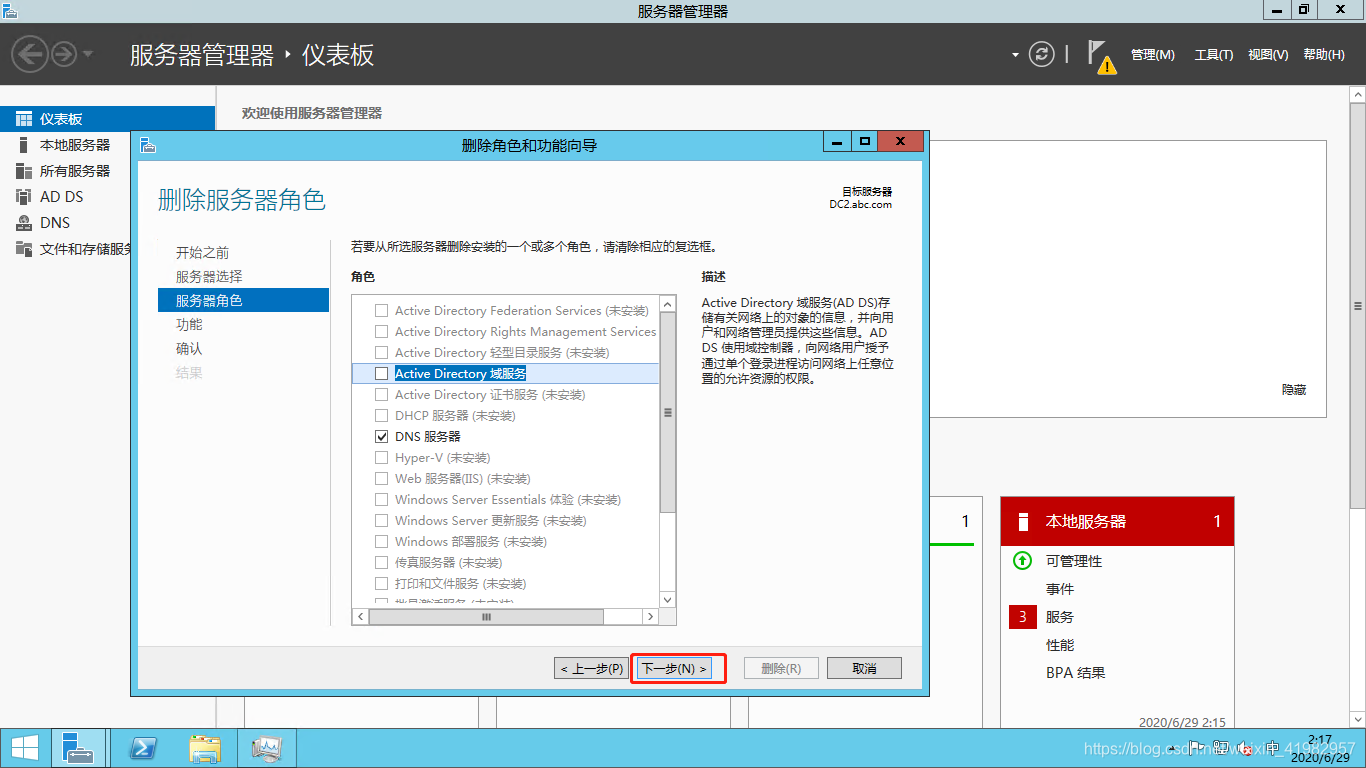
Task: Go to the 功能 wizard step
Action: 189,325
